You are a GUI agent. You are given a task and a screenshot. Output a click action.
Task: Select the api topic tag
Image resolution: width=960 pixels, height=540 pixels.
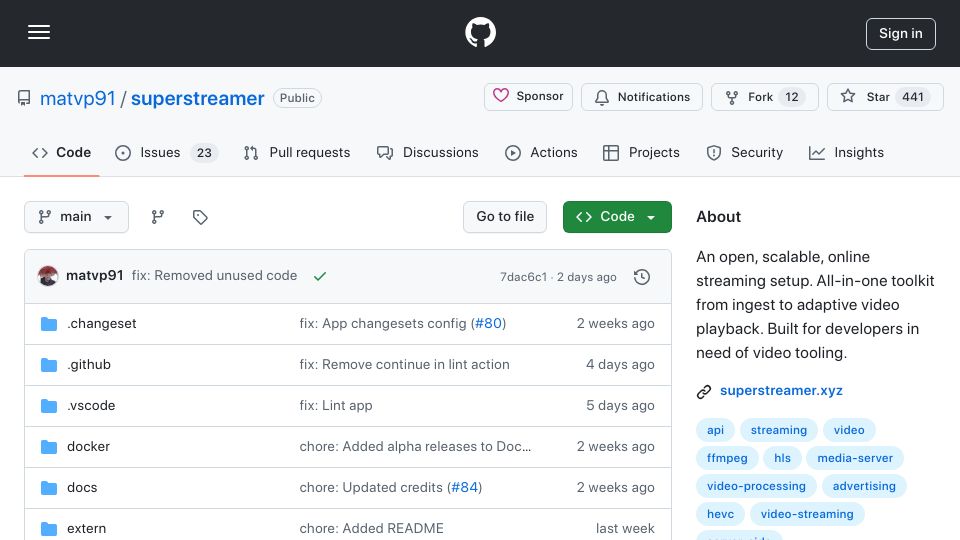[715, 430]
